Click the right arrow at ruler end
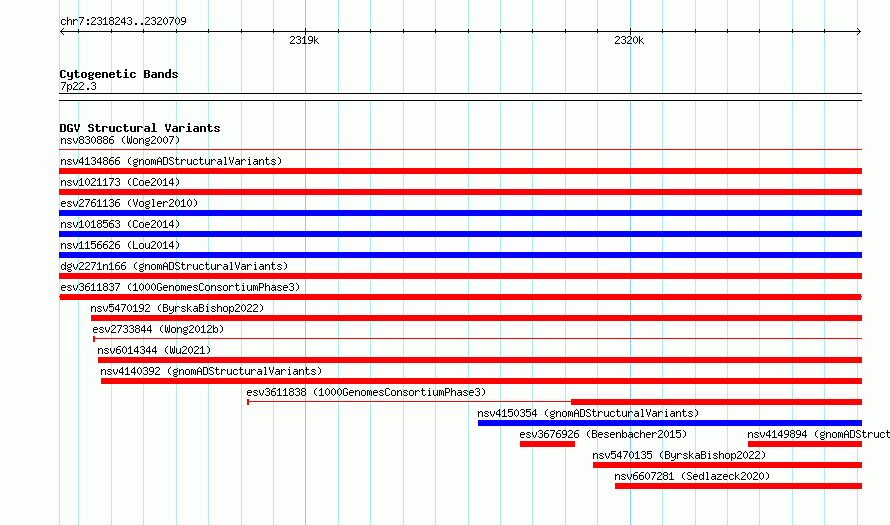890x525 pixels. (x=859, y=32)
